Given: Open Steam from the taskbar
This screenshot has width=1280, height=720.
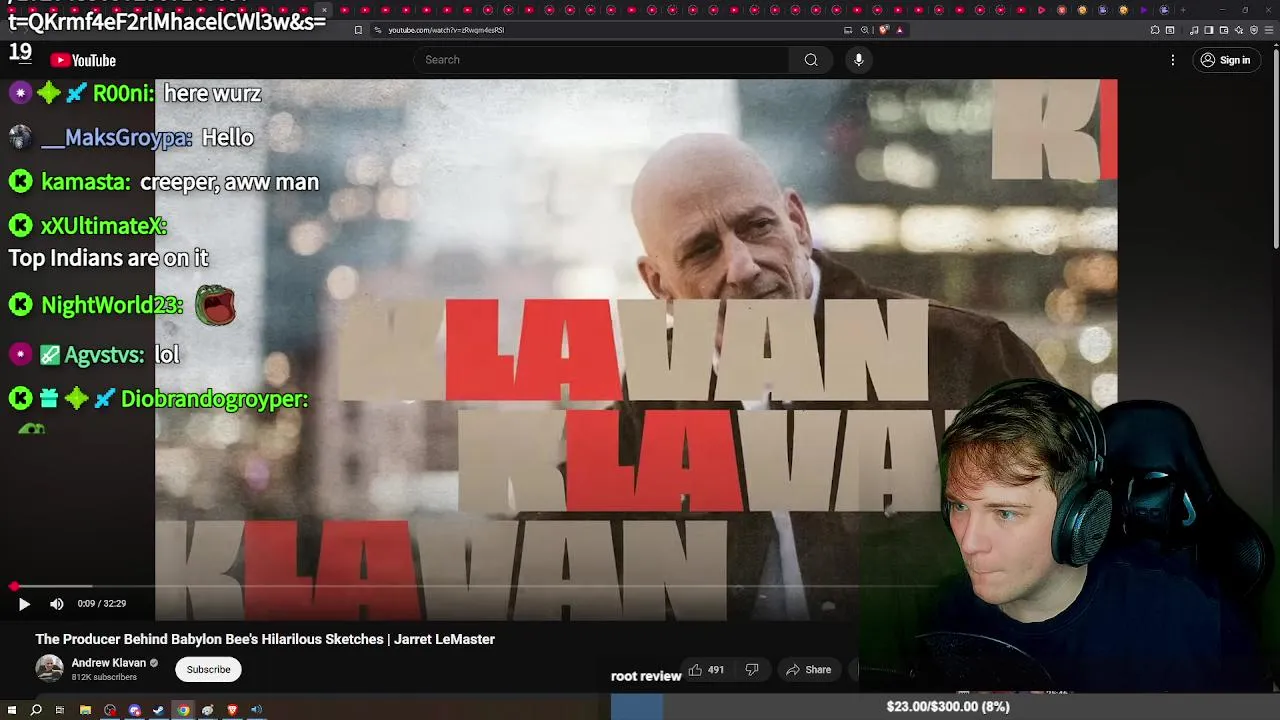Looking at the screenshot, I should point(158,710).
